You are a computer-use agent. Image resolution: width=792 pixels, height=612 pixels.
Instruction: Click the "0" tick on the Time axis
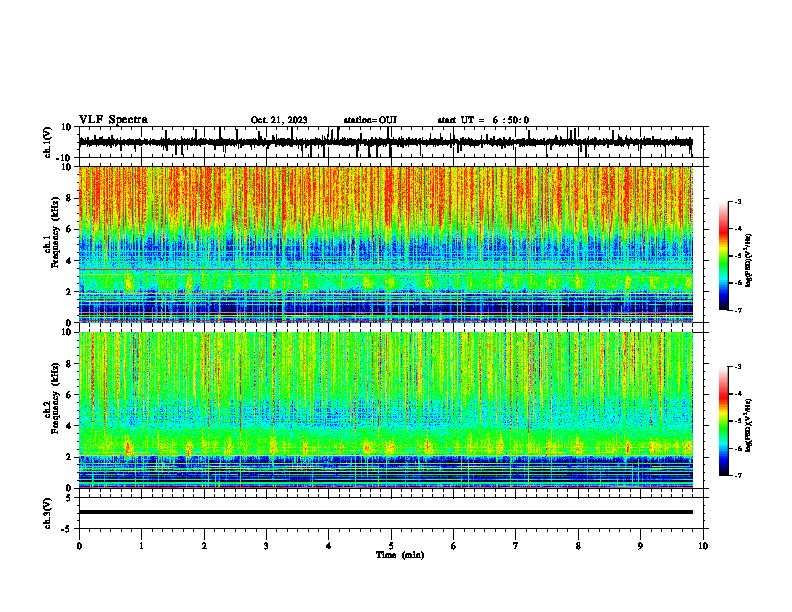pos(79,546)
